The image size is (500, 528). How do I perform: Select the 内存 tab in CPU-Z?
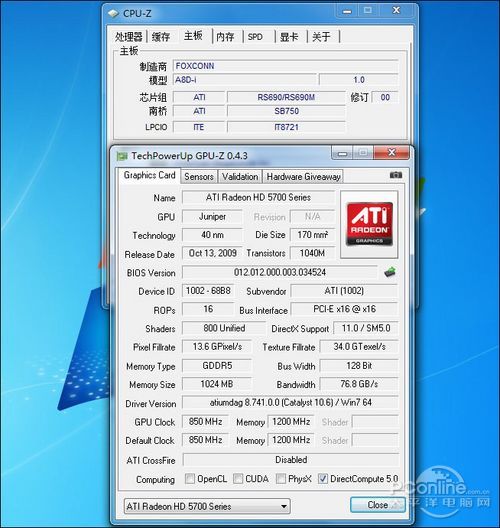click(x=225, y=36)
